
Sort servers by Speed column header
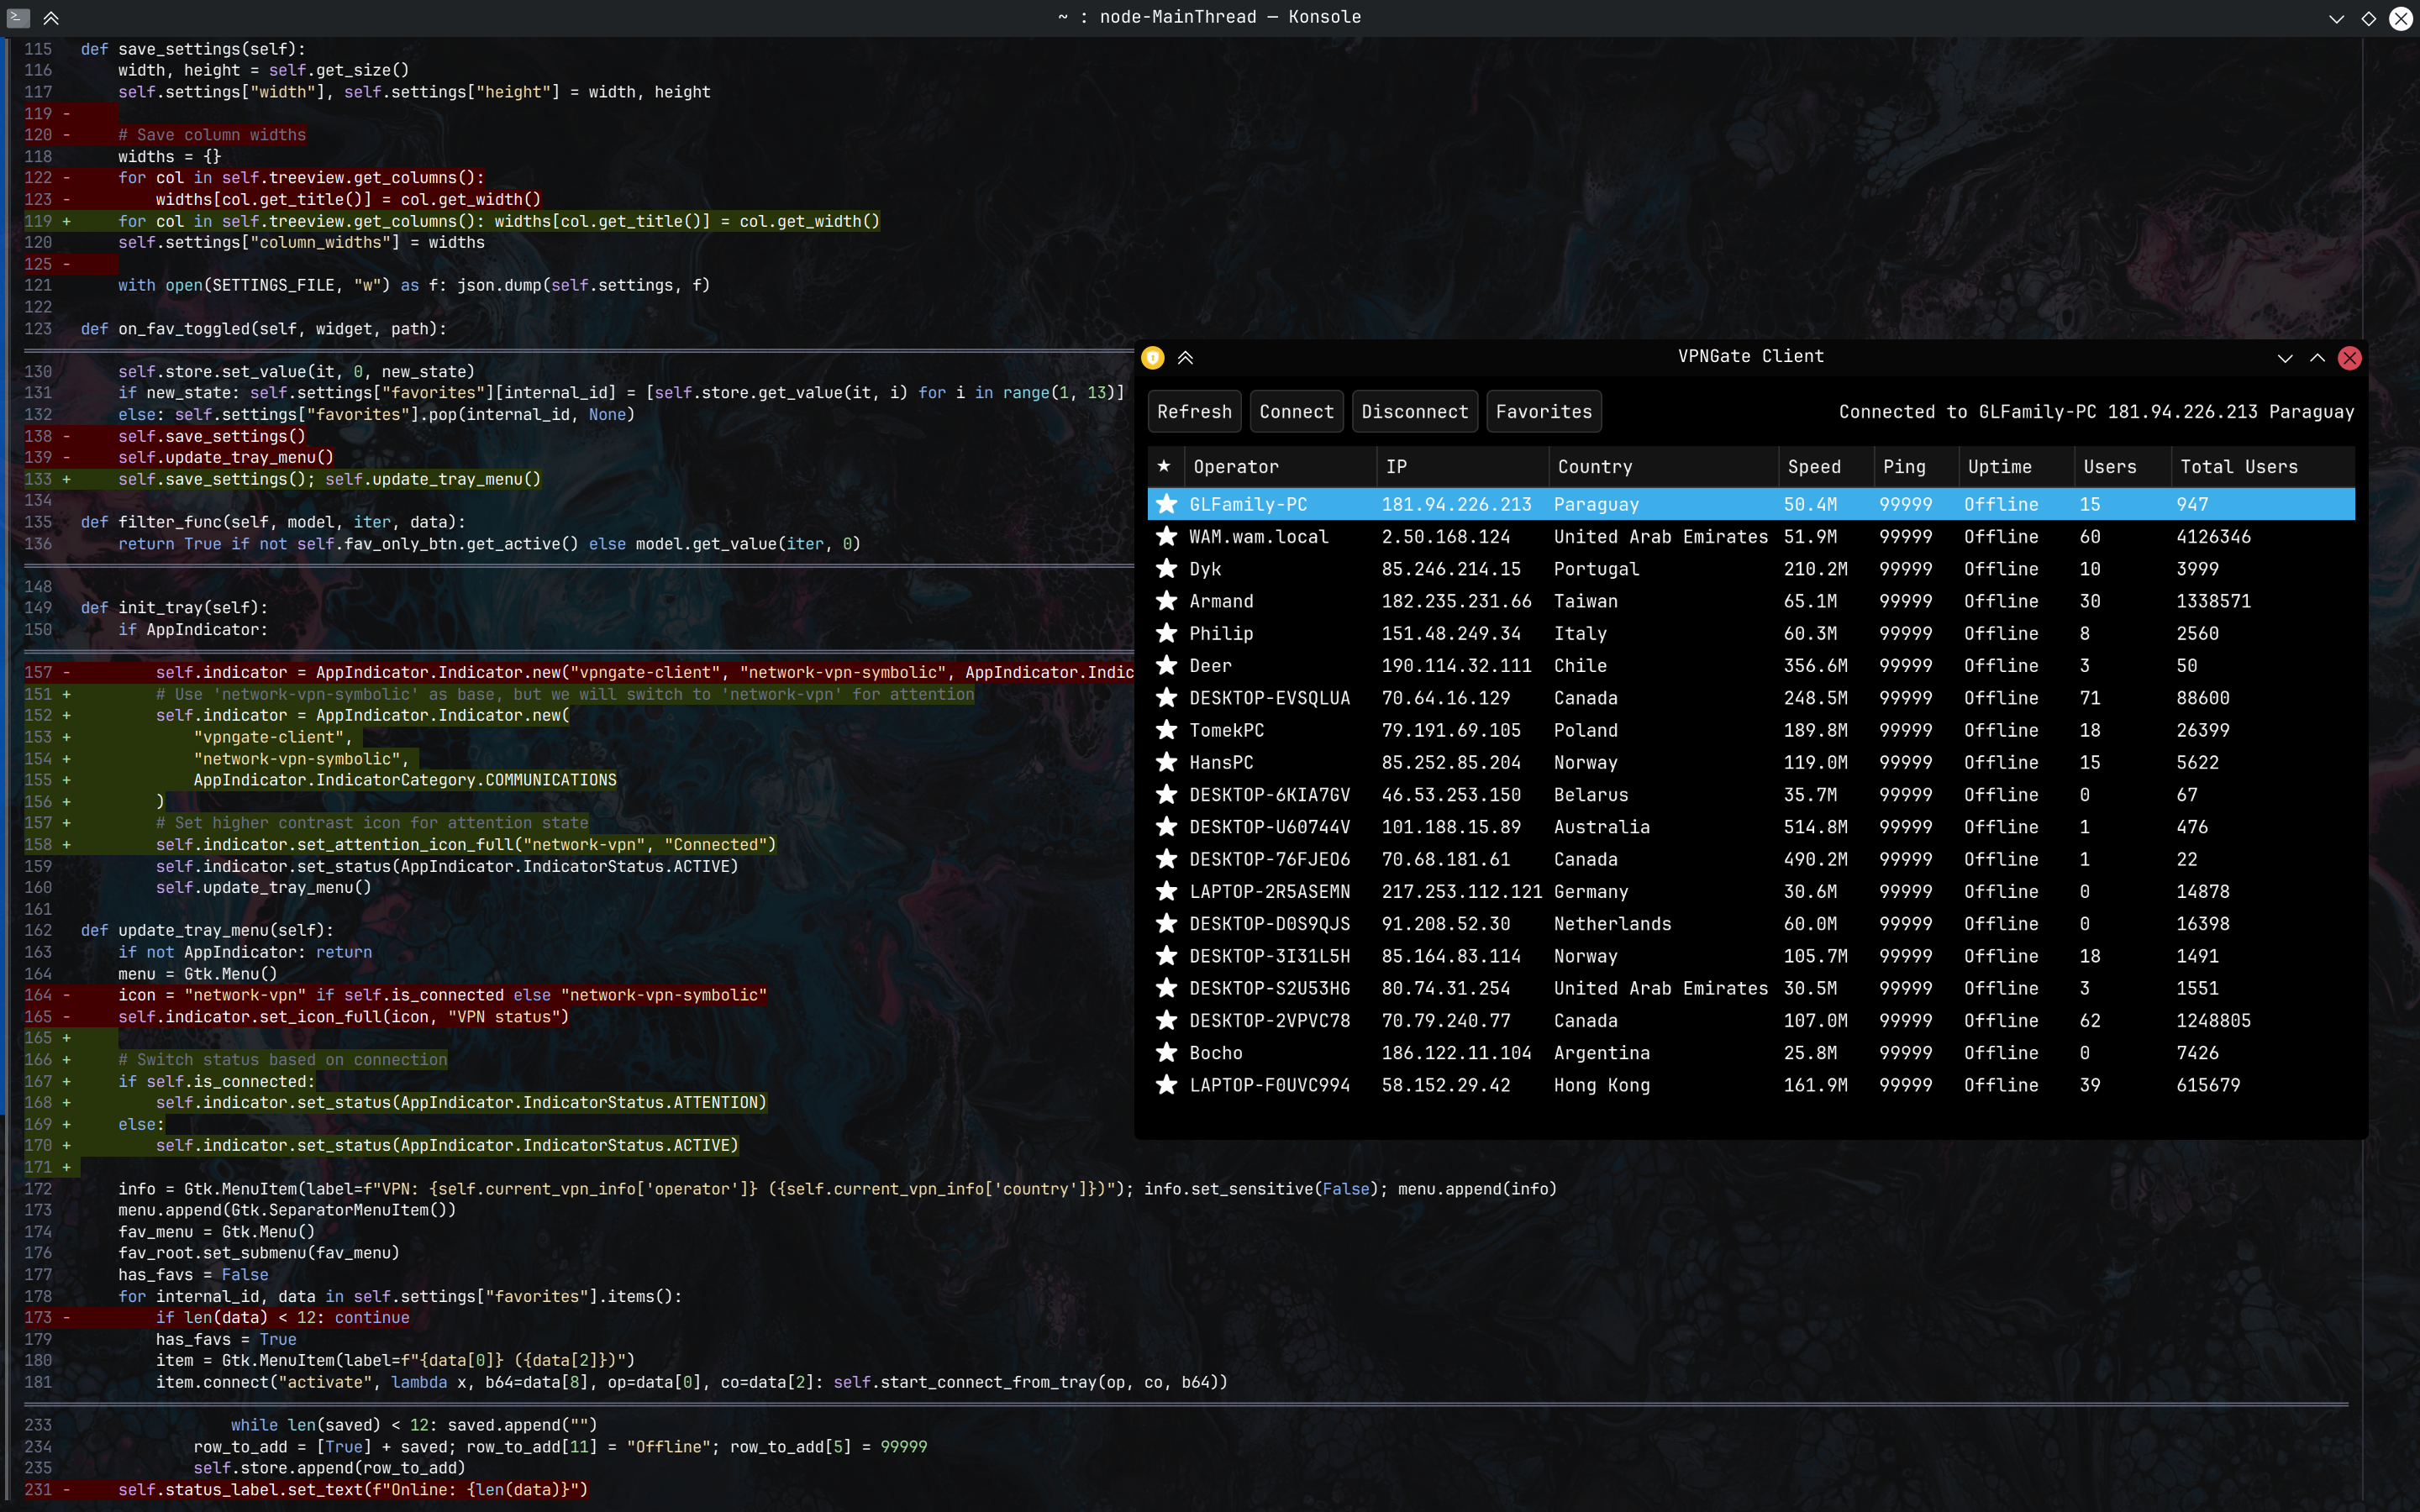tap(1814, 466)
